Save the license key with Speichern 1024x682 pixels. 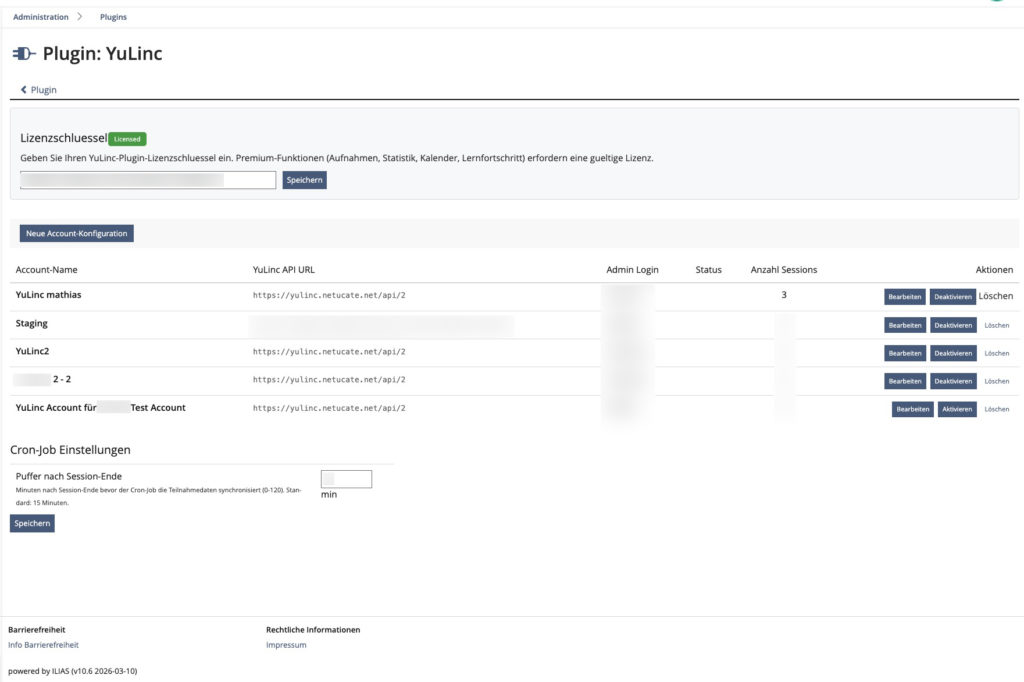(x=304, y=180)
